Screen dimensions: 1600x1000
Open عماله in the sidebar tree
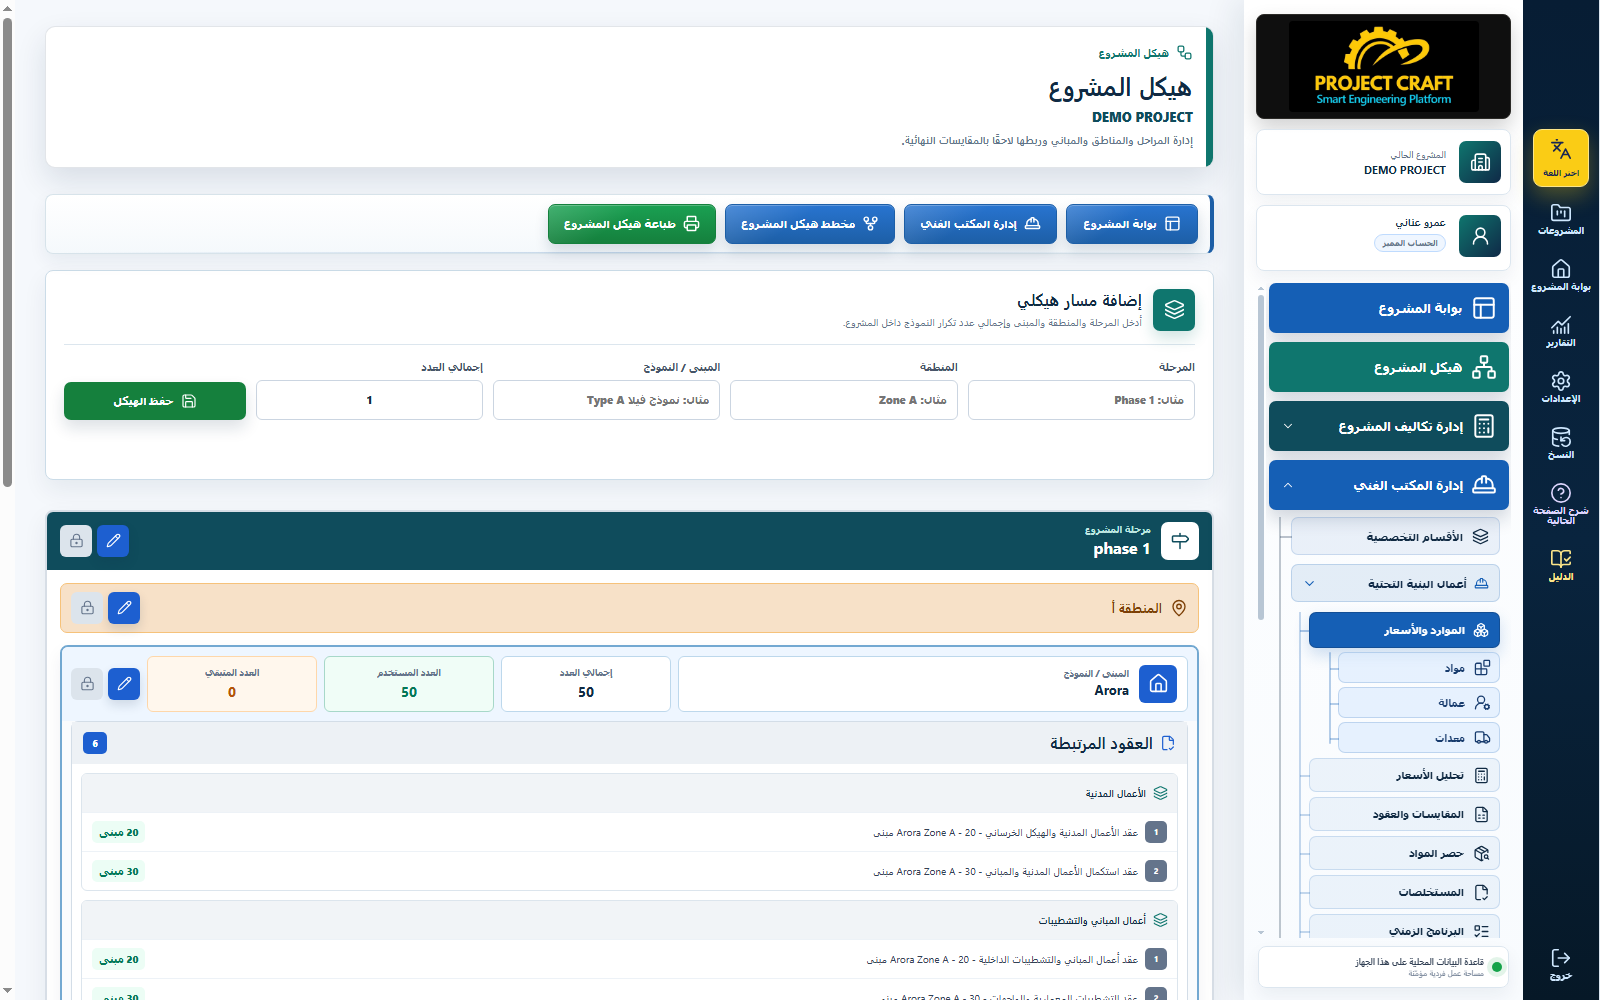coord(1419,703)
